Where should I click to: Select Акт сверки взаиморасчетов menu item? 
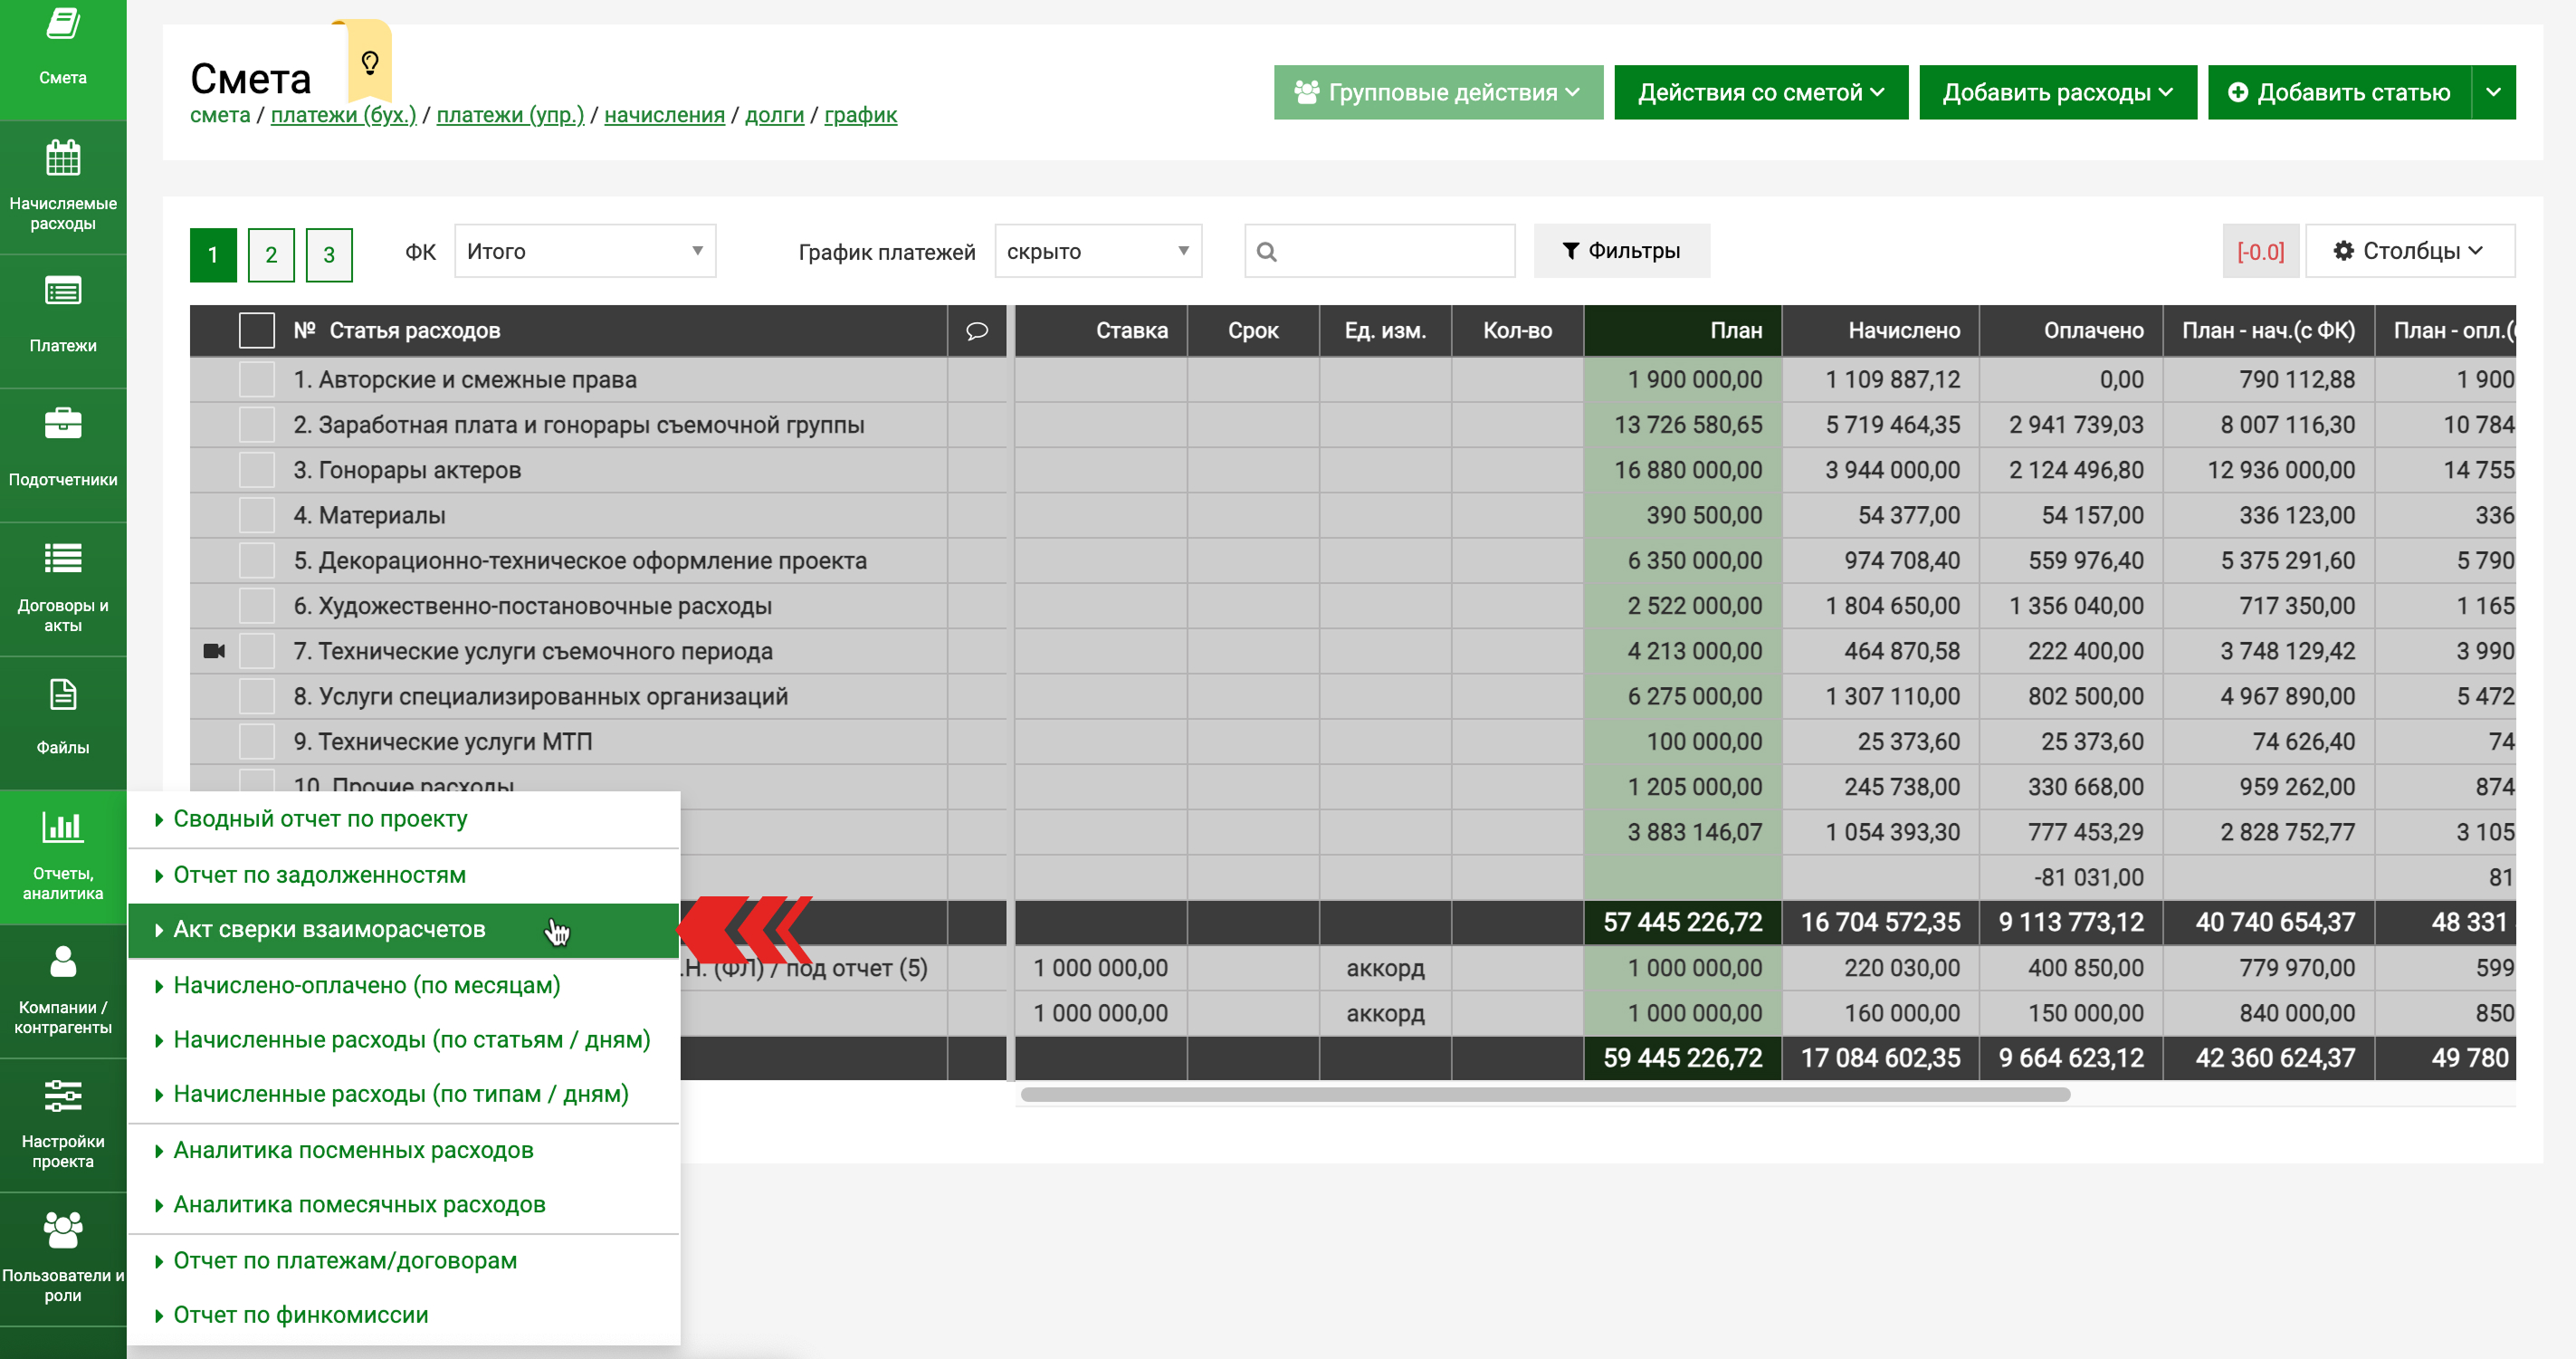coord(329,930)
